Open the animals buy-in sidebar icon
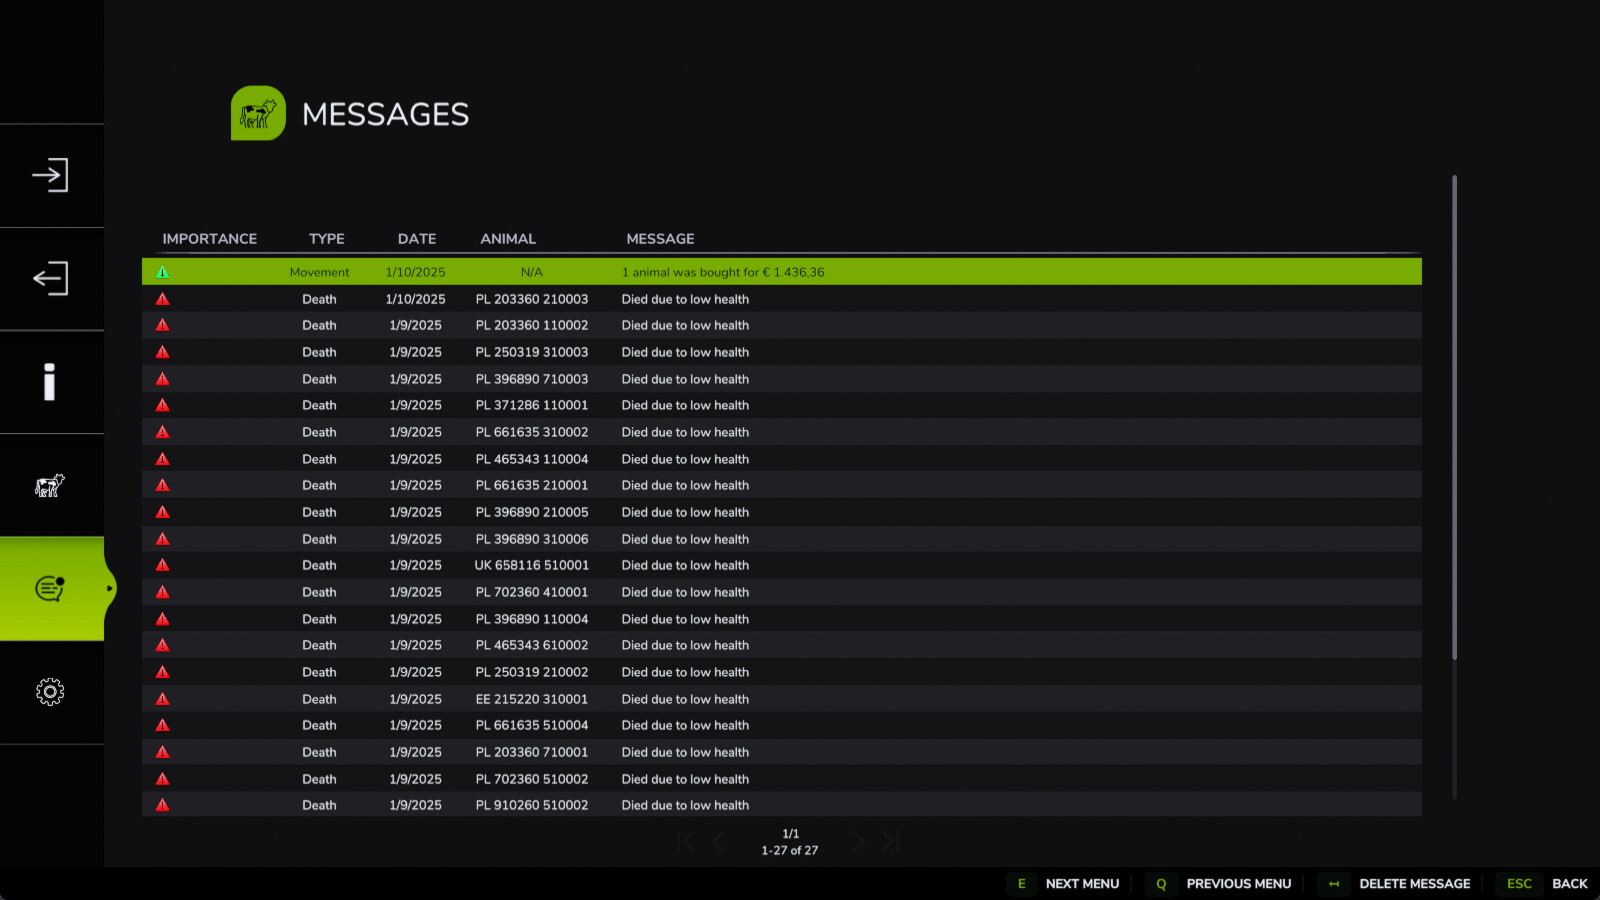 (x=50, y=176)
